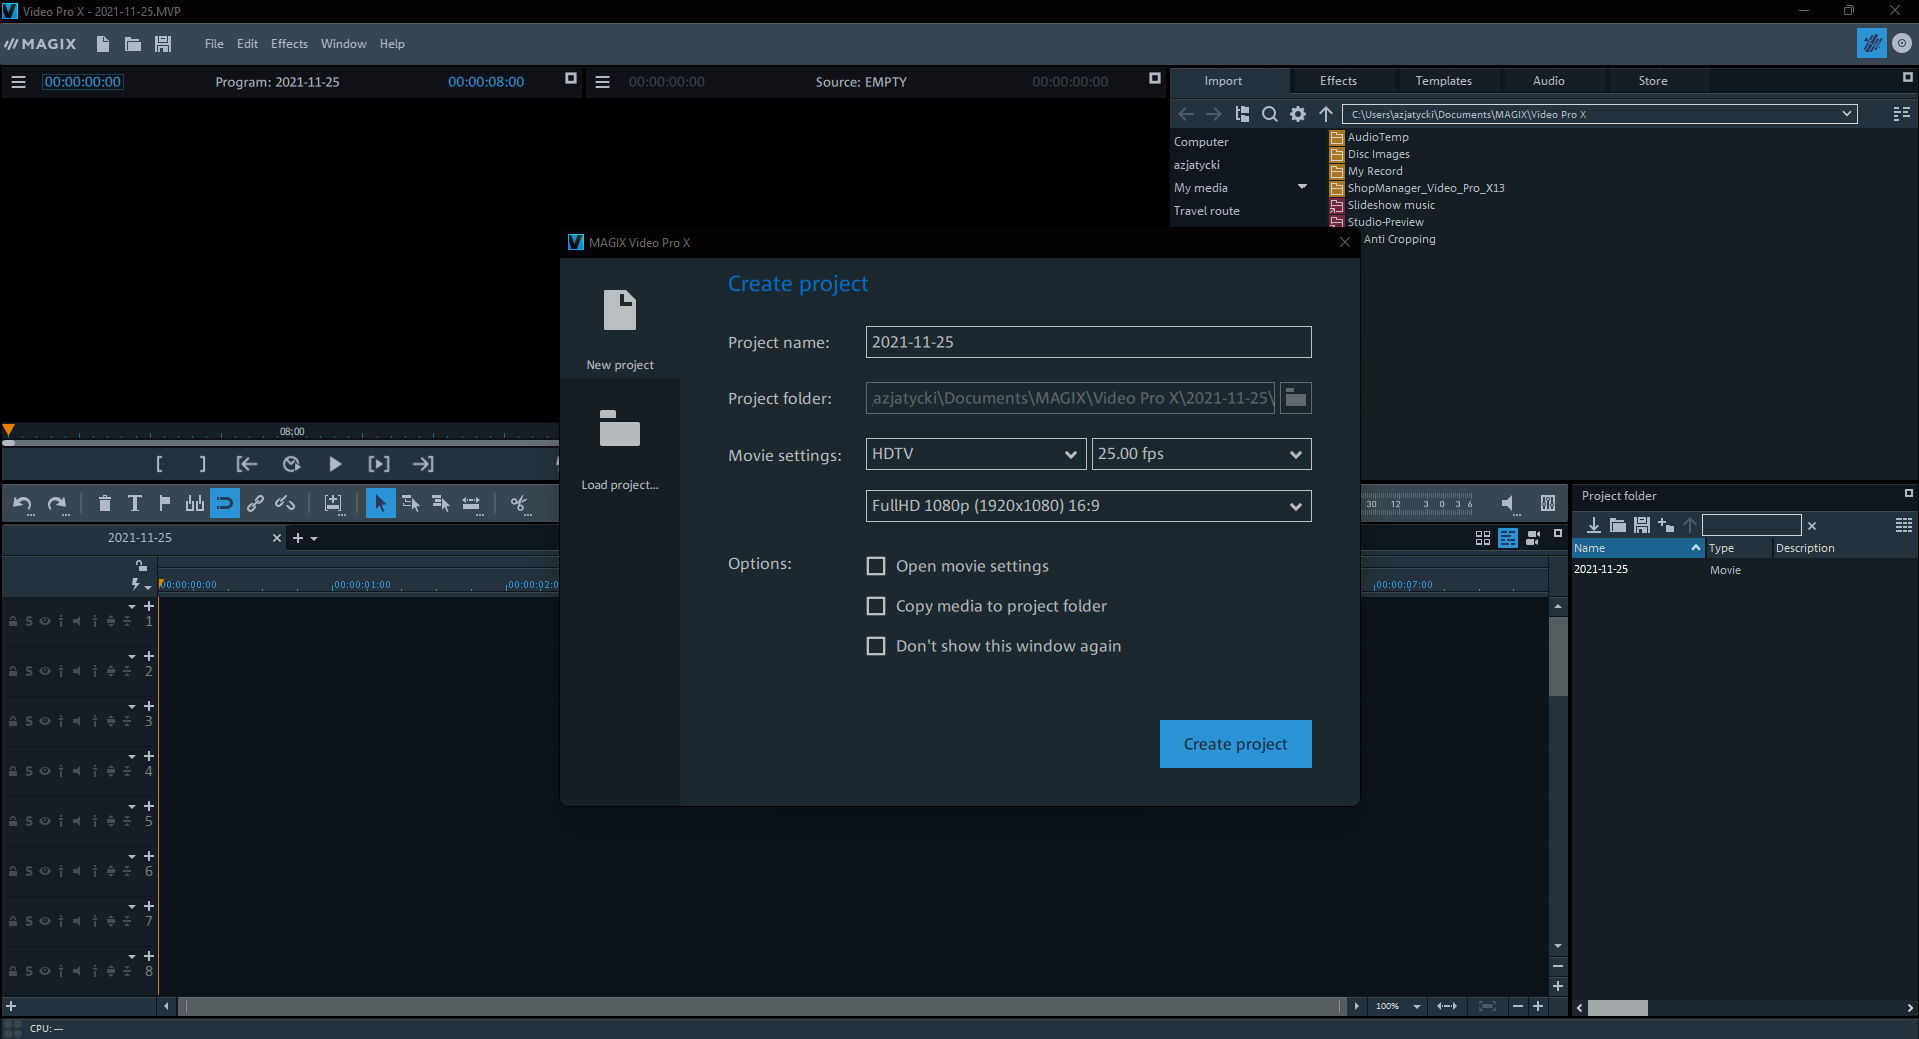Click the new file icon in top toolbar
This screenshot has width=1919, height=1039.
(102, 44)
